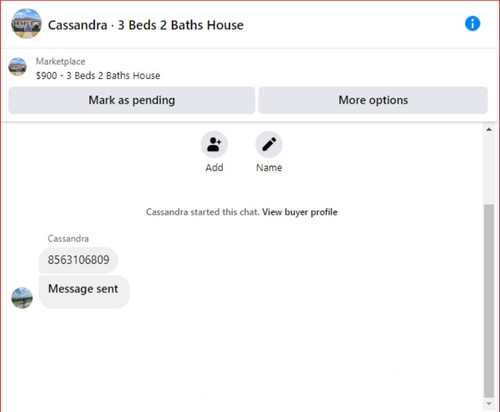Follow the View buyer profile link

pyautogui.click(x=300, y=212)
